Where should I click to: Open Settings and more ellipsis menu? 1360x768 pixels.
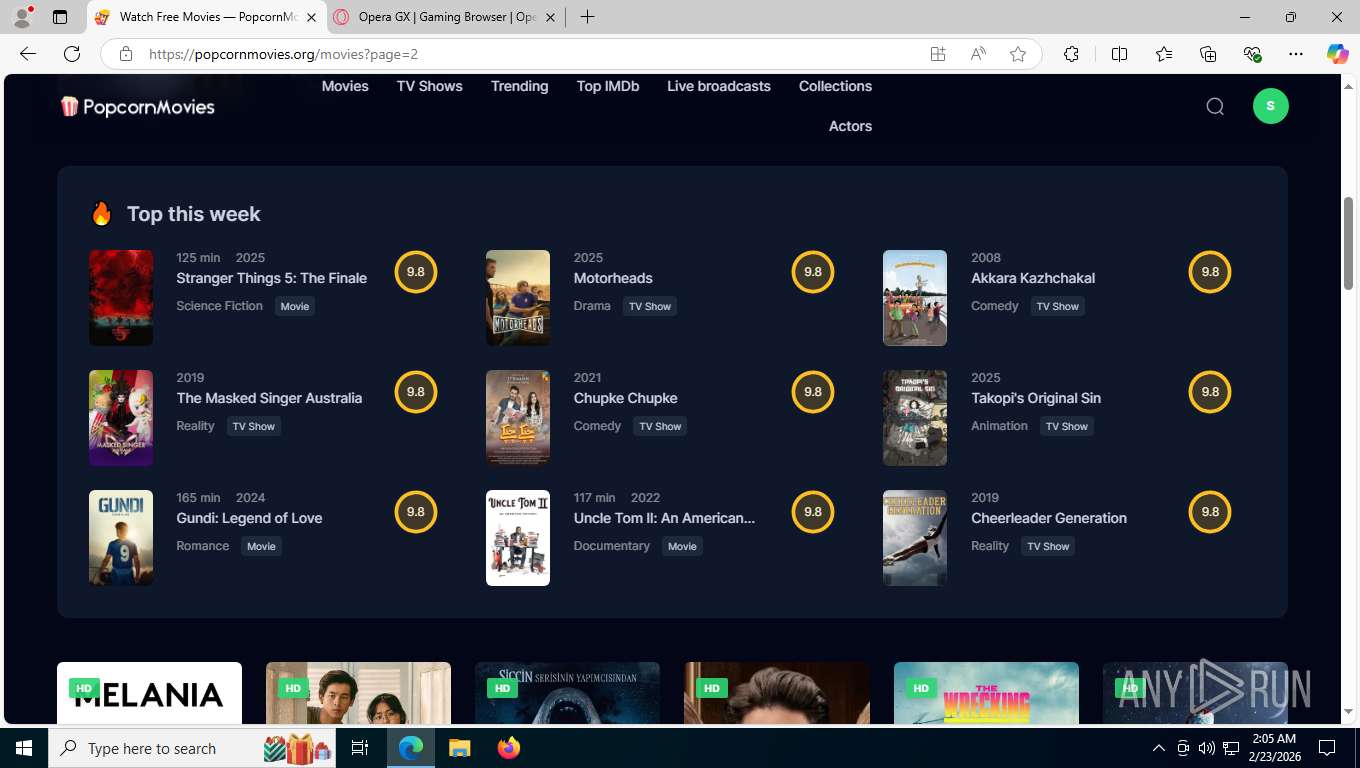pyautogui.click(x=1296, y=54)
